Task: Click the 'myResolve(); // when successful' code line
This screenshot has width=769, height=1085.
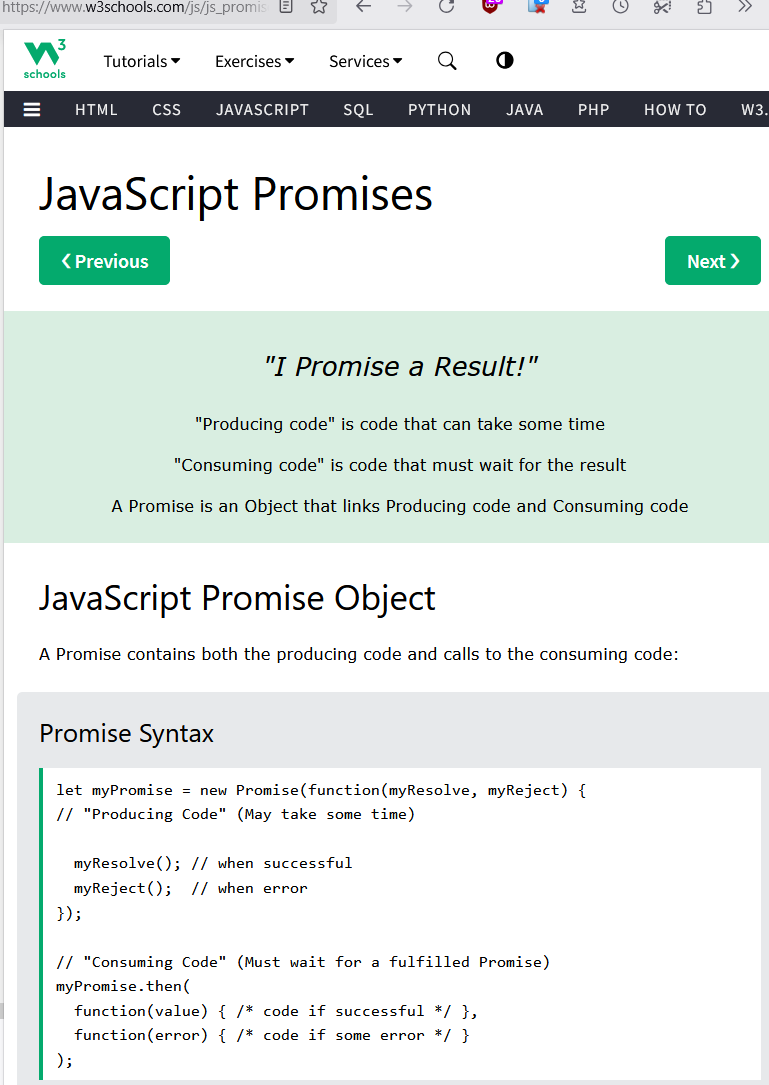Action: (213, 864)
